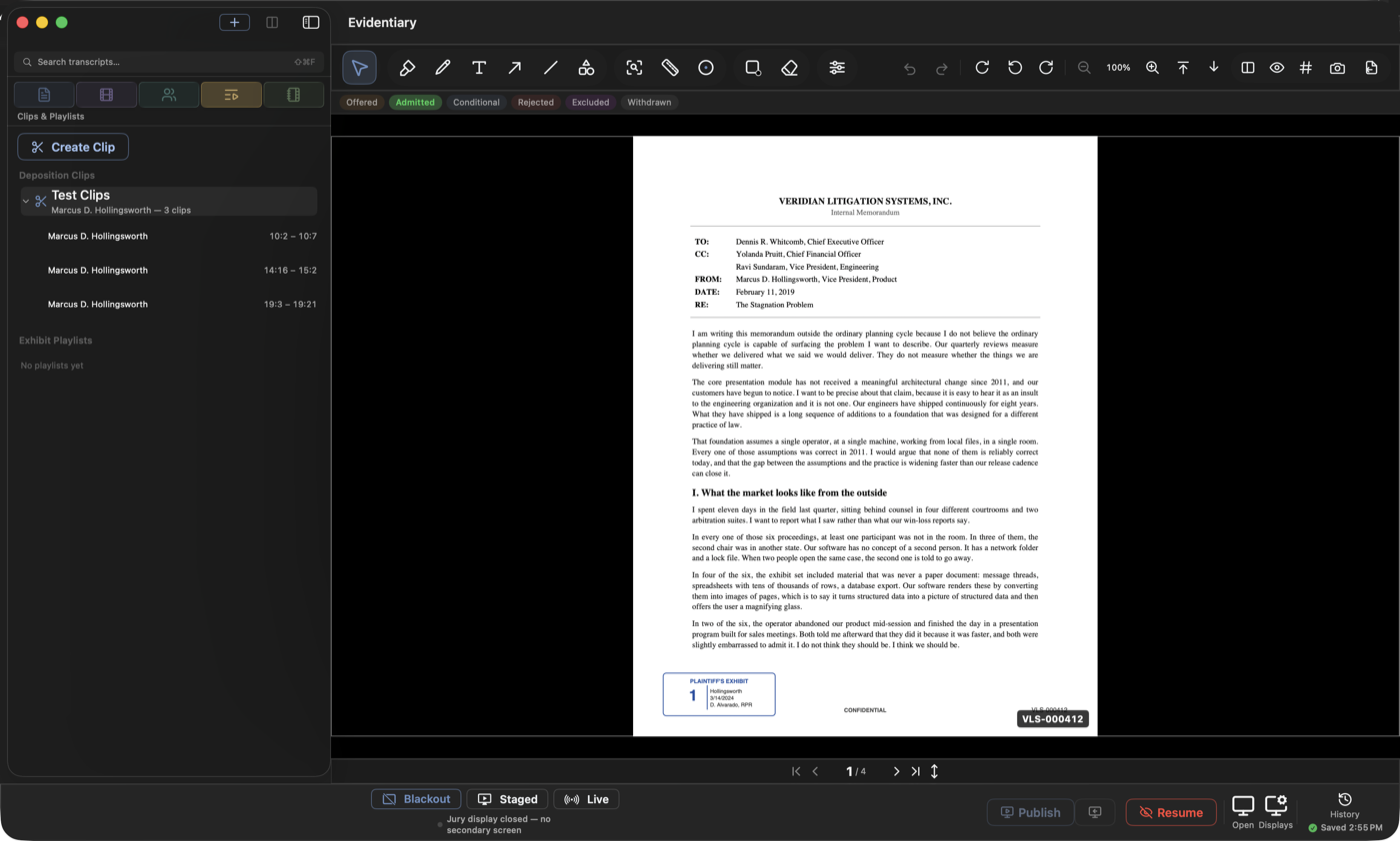This screenshot has width=1400, height=841.
Task: Toggle the hash Bates number overlay
Action: pos(1306,67)
